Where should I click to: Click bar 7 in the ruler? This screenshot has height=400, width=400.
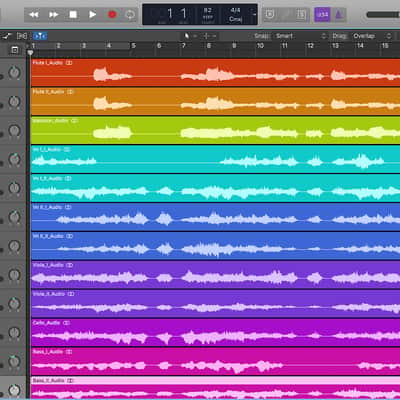click(184, 45)
